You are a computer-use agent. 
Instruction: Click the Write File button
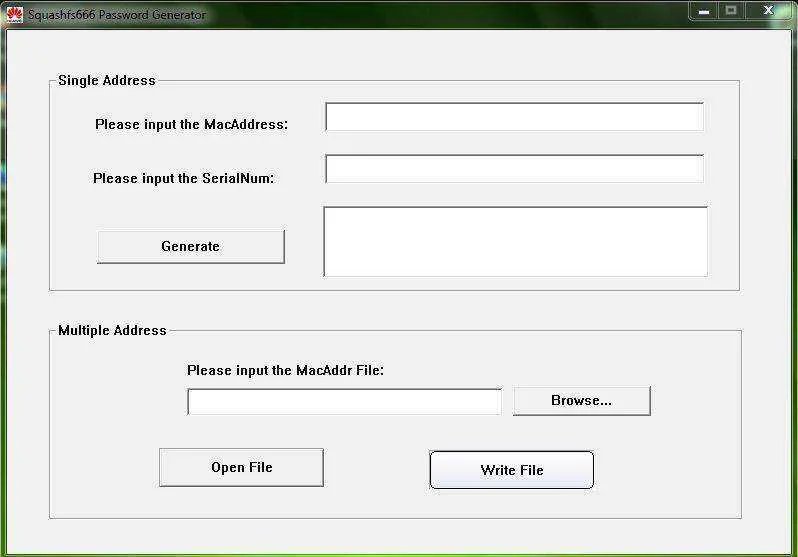[x=511, y=470]
